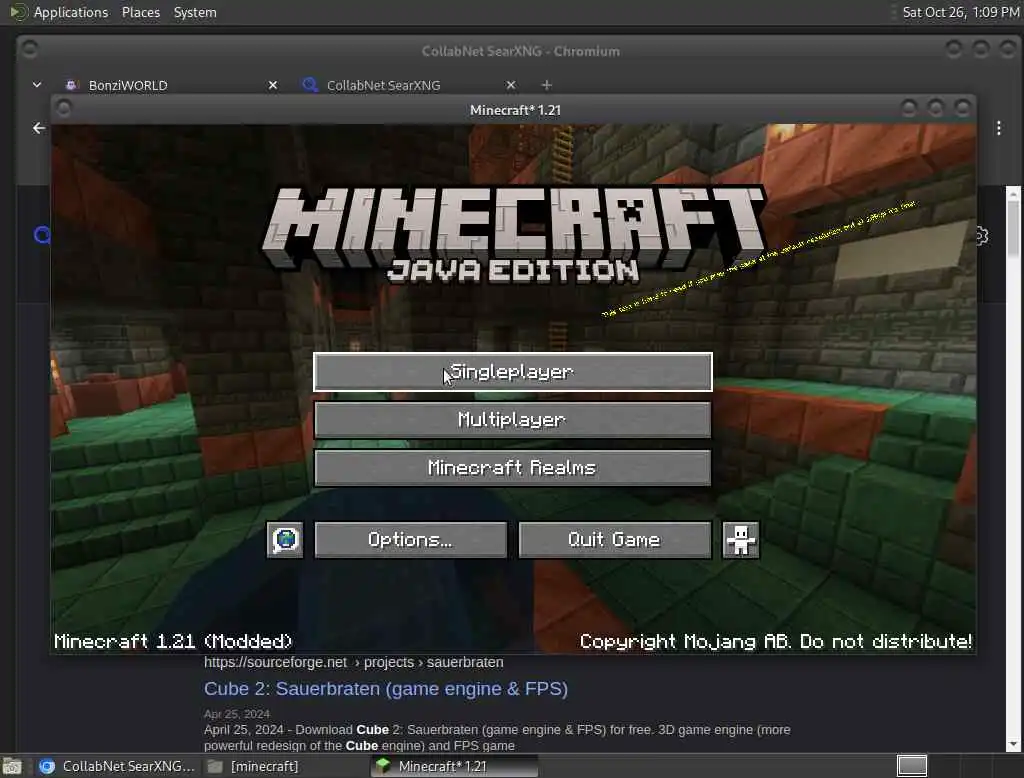Screen dimensions: 1024x778
Task: Click the Copyright Mojang AB text
Action: pyautogui.click(x=776, y=641)
